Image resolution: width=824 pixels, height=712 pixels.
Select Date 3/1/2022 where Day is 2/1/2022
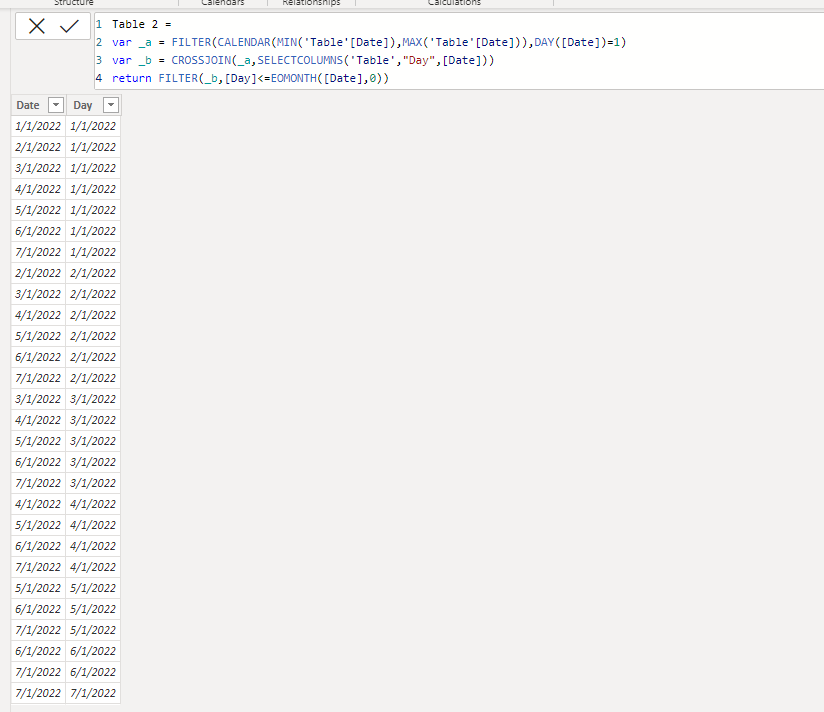point(38,294)
